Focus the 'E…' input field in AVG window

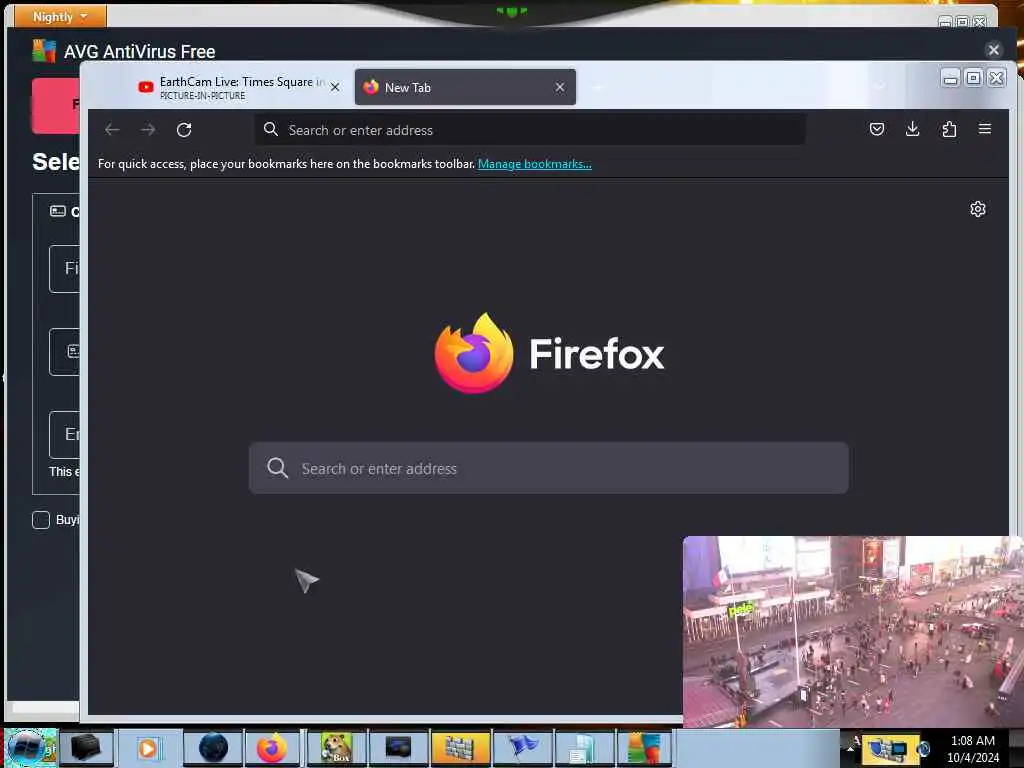point(65,435)
